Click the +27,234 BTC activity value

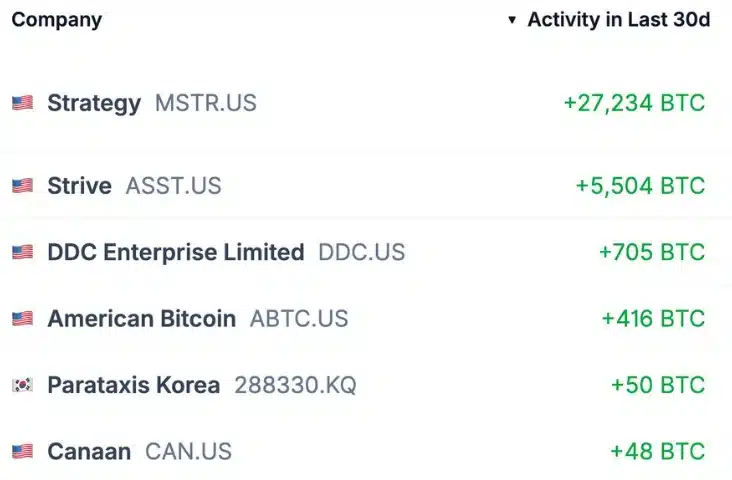[634, 103]
